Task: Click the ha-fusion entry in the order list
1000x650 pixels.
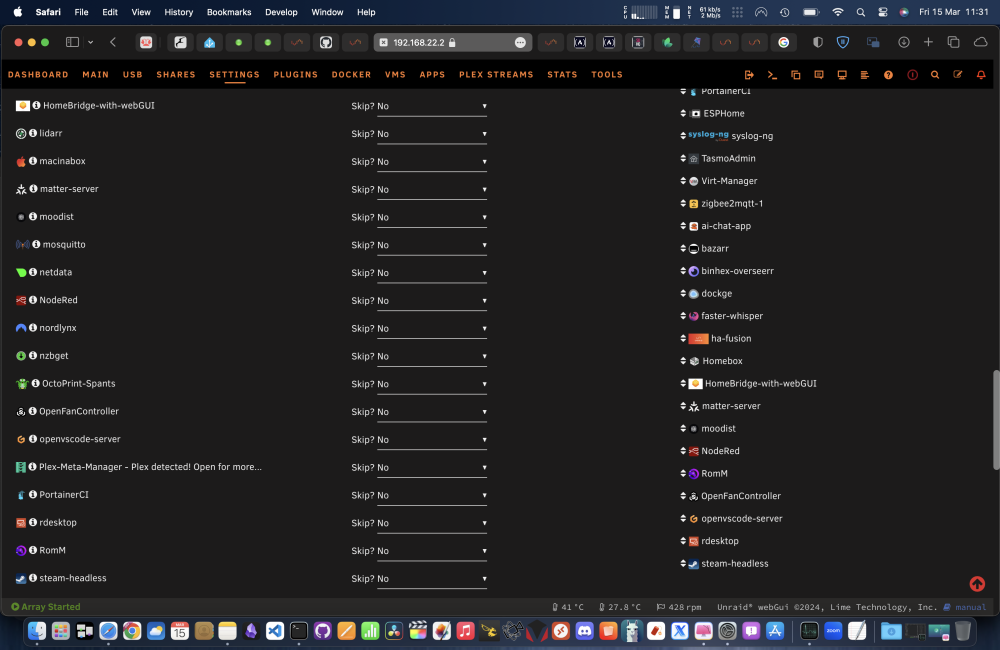Action: (716, 339)
